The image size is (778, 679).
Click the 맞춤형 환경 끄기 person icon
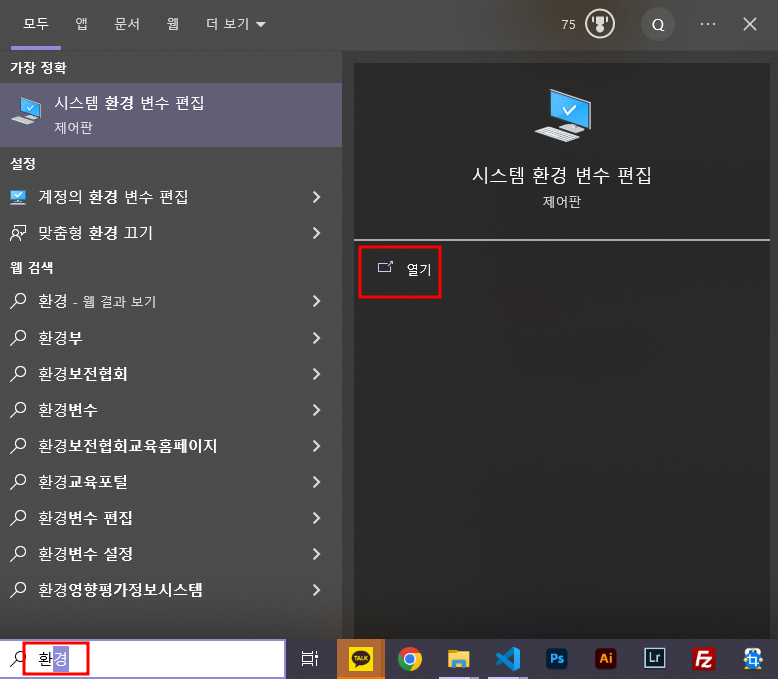[18, 233]
